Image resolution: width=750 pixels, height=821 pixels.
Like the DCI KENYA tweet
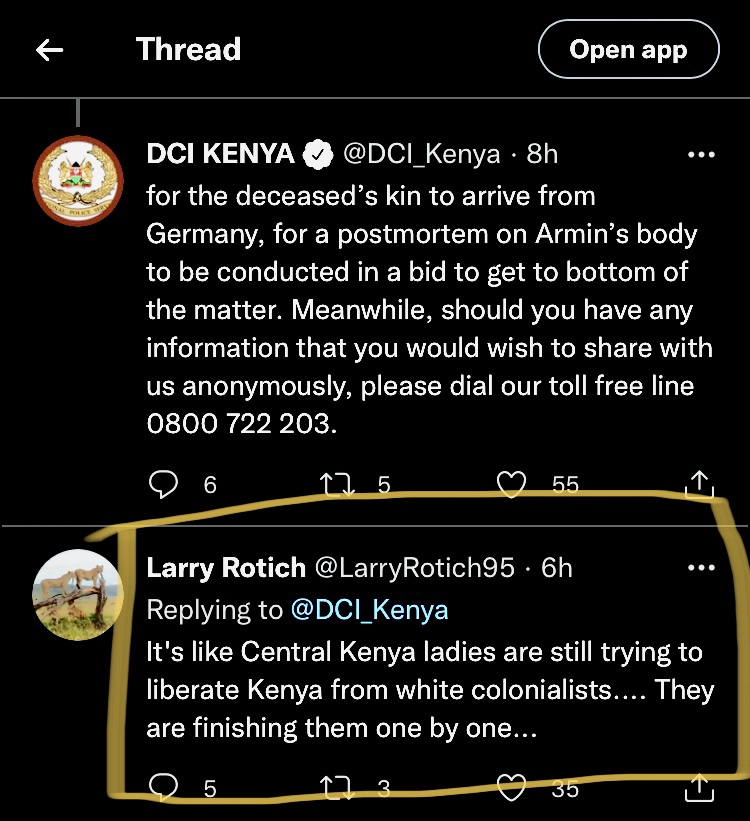click(x=512, y=485)
